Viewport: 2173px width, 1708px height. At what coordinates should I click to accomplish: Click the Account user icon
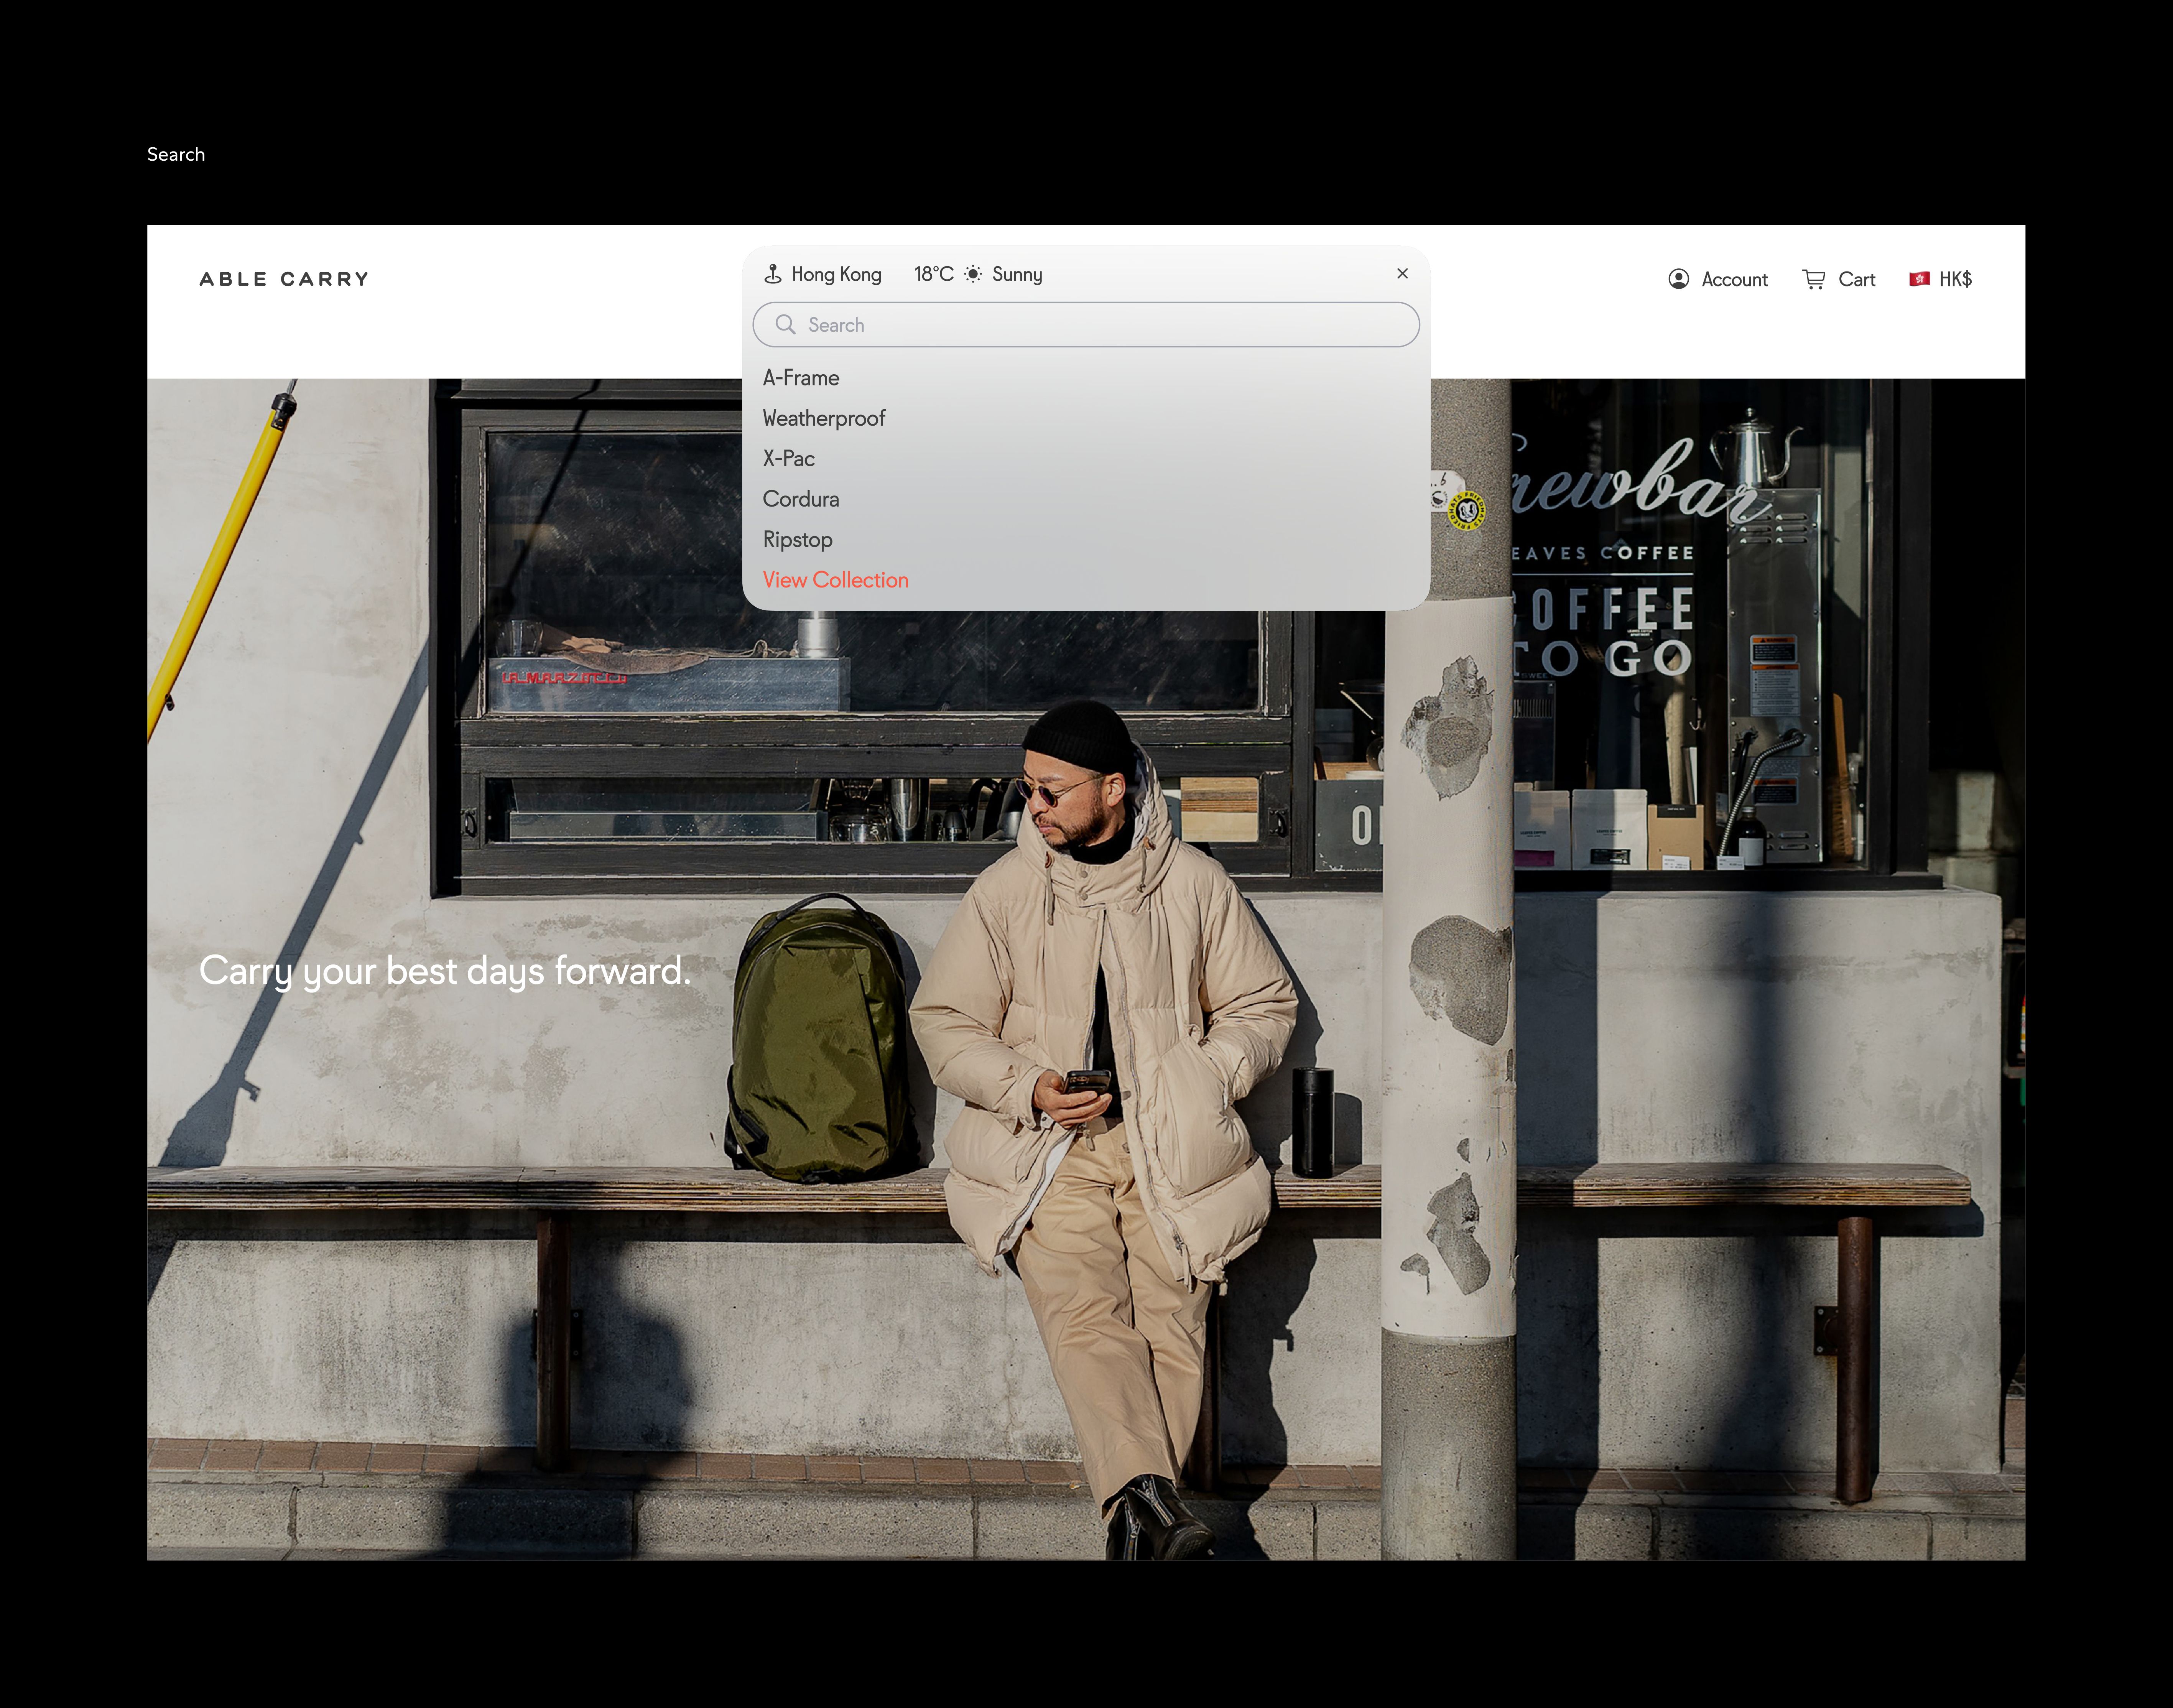pos(1679,279)
